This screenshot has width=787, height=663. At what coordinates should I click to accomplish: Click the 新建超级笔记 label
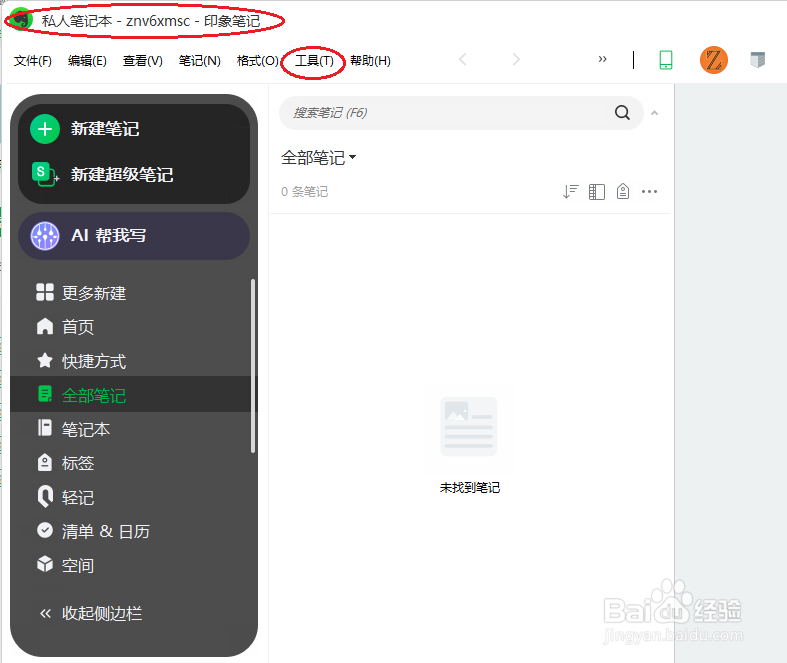coord(122,175)
